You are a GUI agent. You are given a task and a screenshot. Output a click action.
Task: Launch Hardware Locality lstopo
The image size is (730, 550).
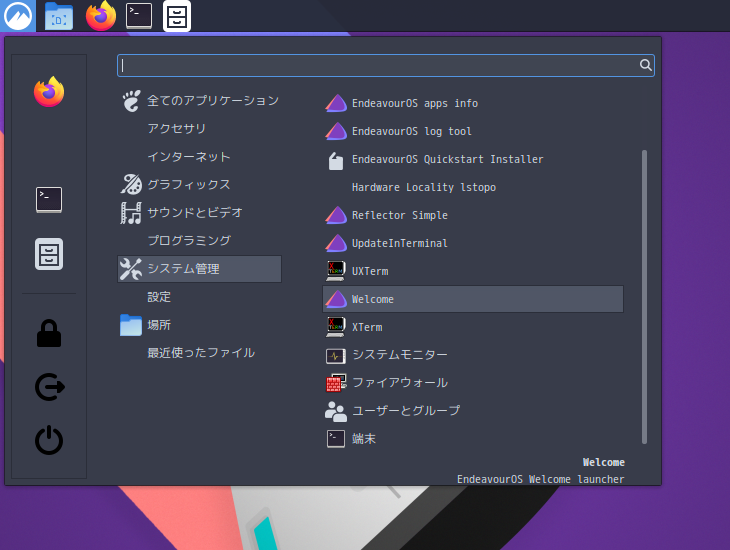pos(473,187)
